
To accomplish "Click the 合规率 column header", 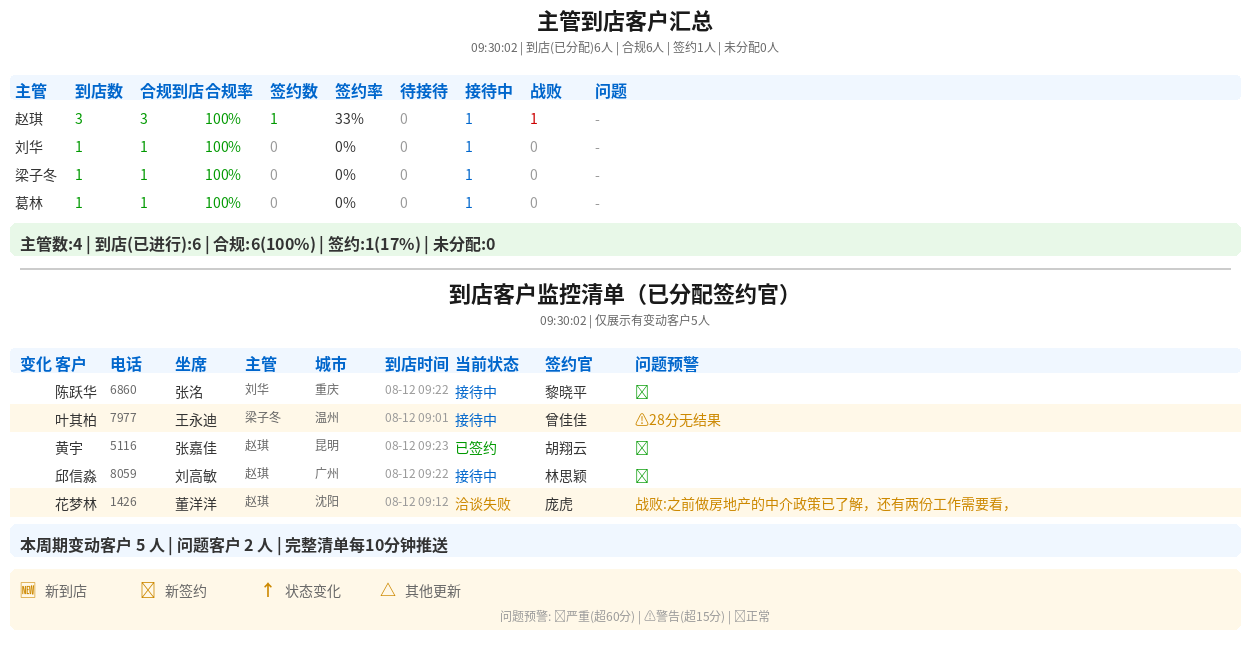I will tap(229, 91).
